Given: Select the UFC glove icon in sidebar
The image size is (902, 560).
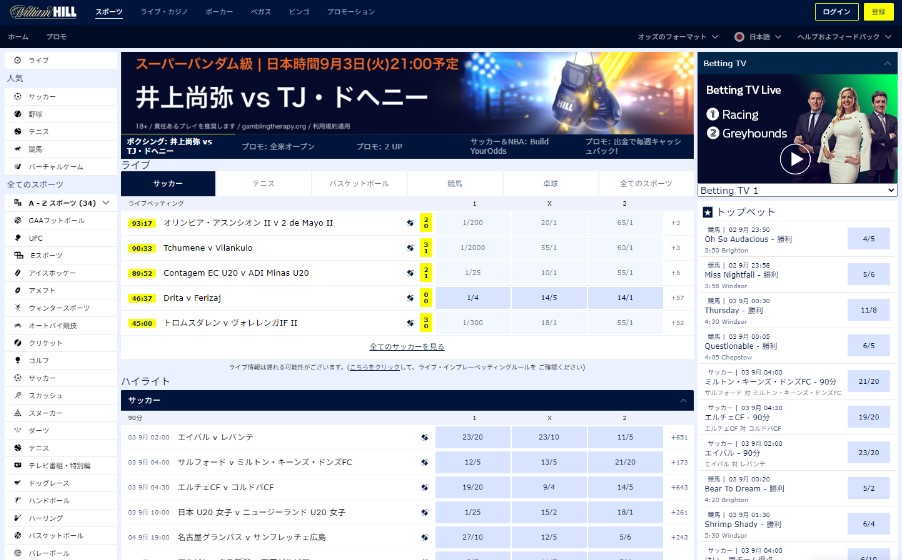Looking at the screenshot, I should click(x=17, y=237).
